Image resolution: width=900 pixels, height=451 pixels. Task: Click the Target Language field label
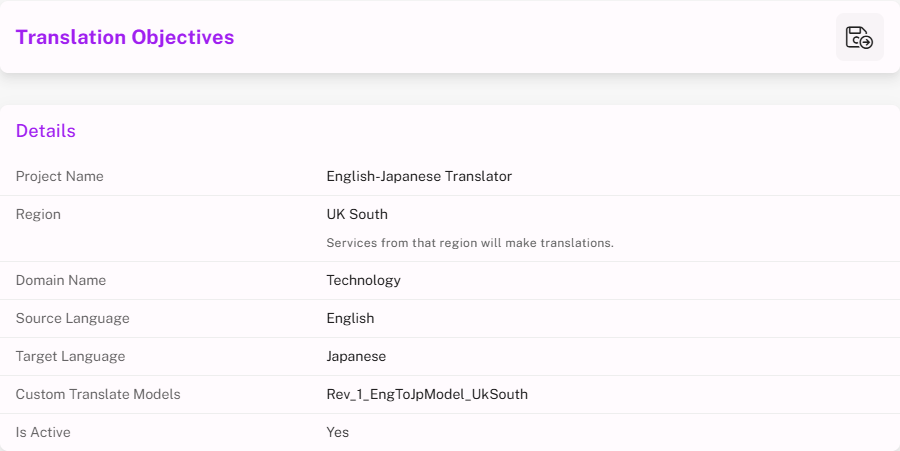coord(71,356)
